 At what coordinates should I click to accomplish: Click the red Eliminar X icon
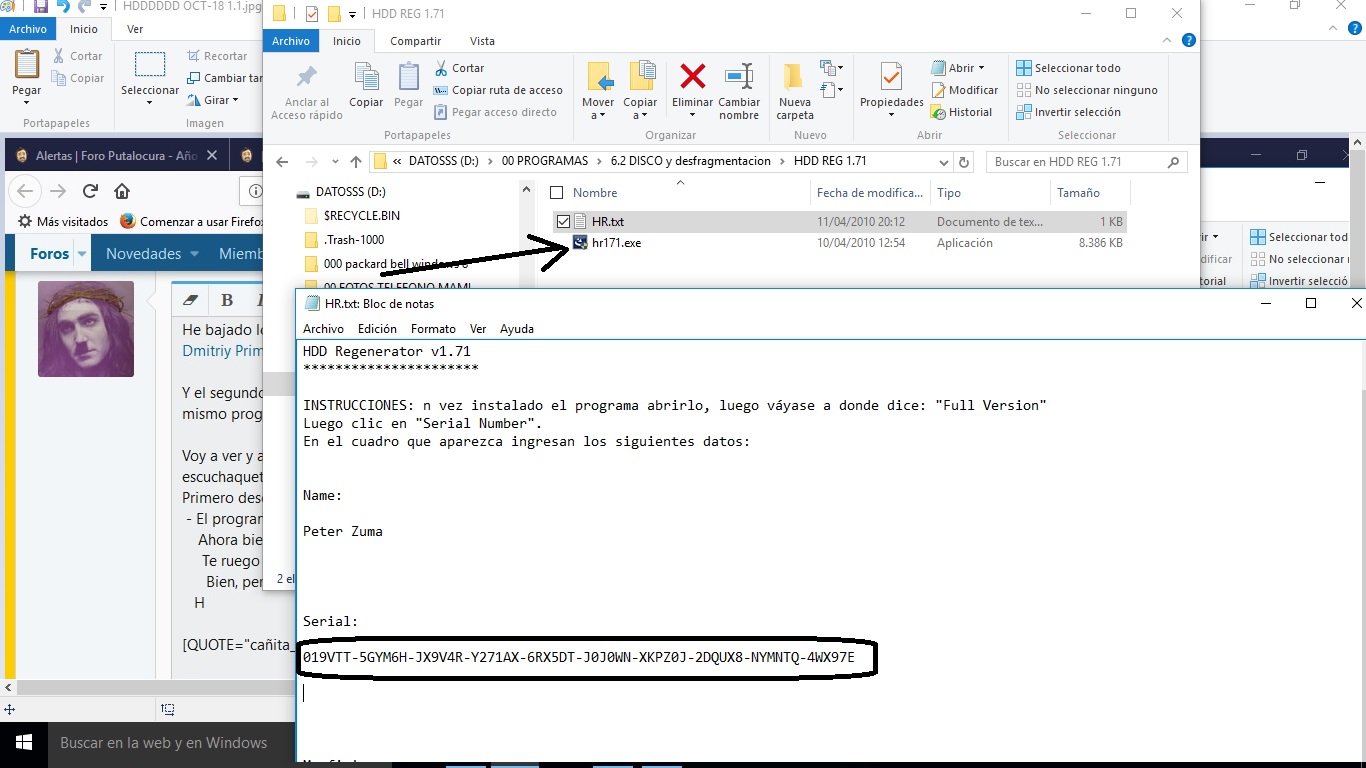coord(692,77)
